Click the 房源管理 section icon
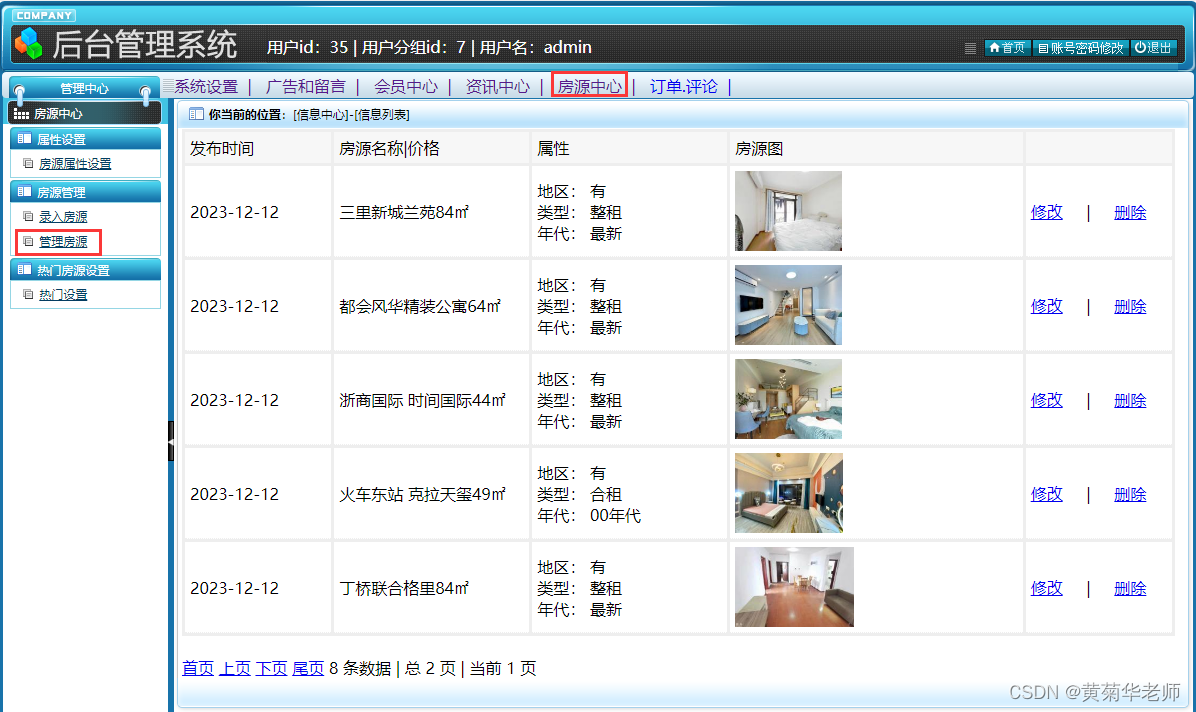 click(x=24, y=192)
